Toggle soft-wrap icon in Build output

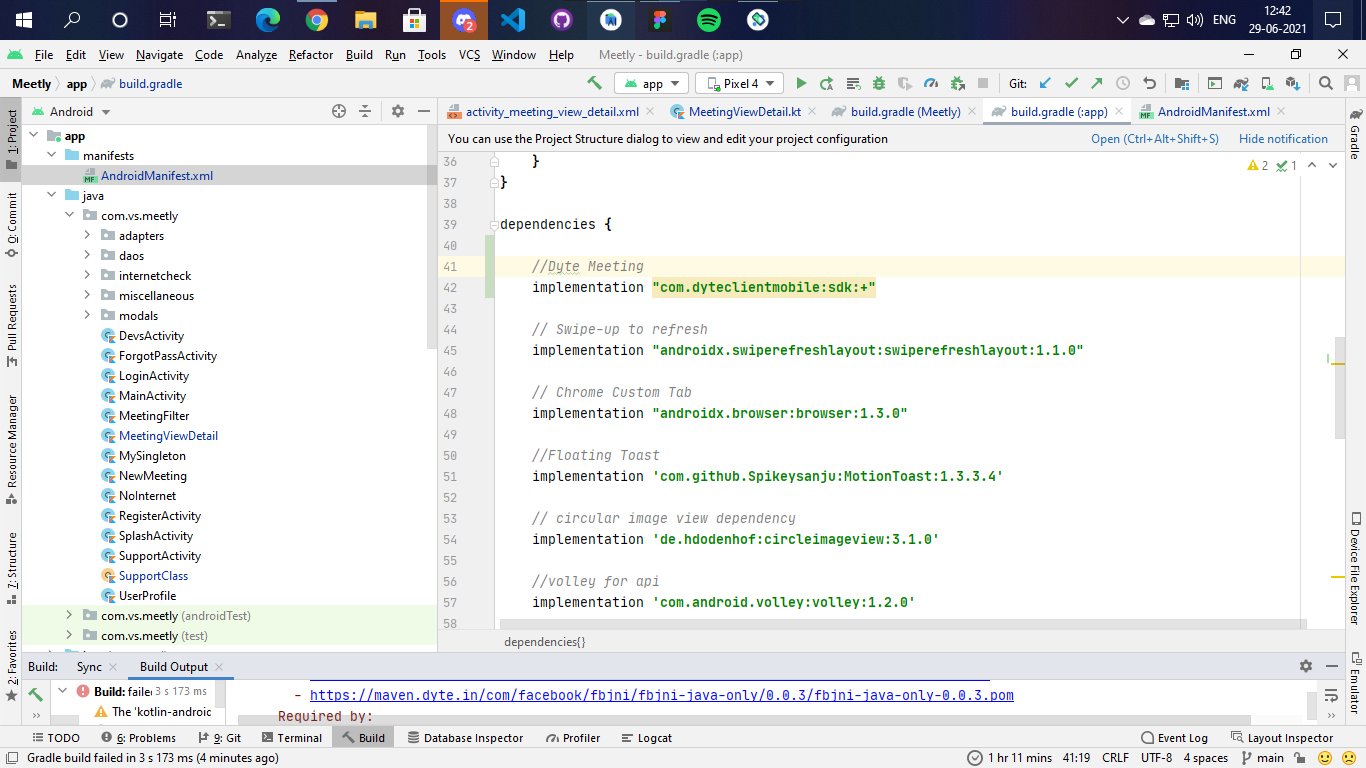1330,694
